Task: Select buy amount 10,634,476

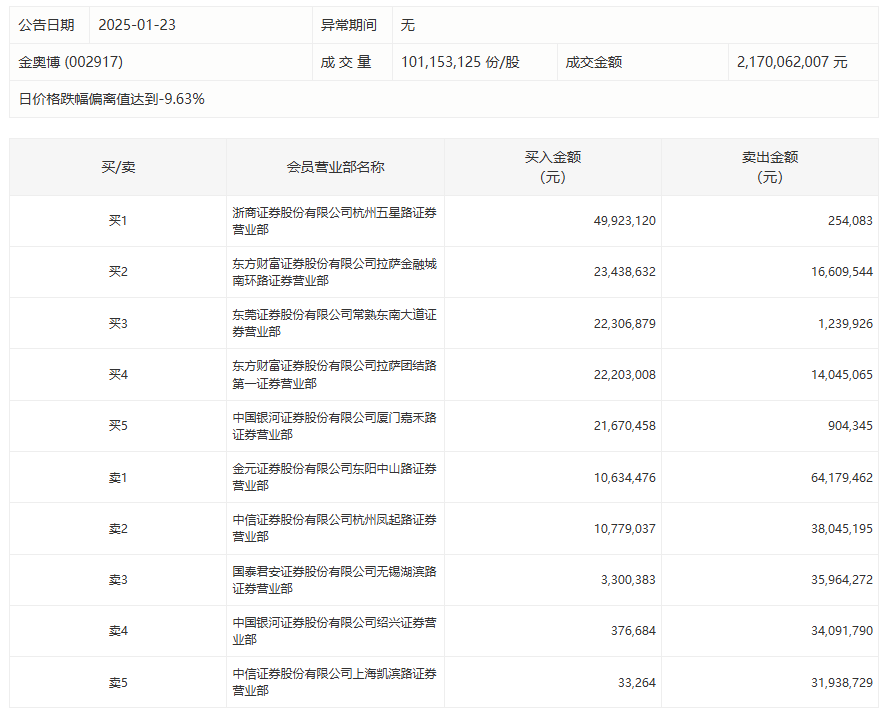Action: click(624, 478)
